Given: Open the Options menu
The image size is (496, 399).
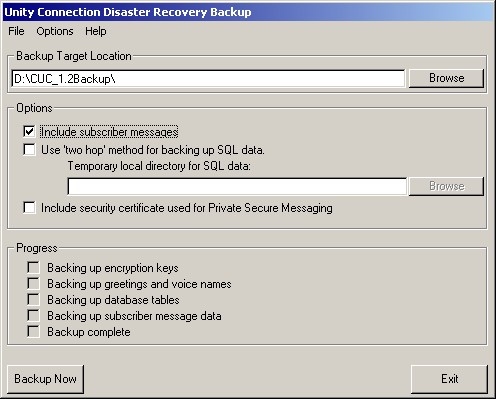Looking at the screenshot, I should click(x=55, y=31).
